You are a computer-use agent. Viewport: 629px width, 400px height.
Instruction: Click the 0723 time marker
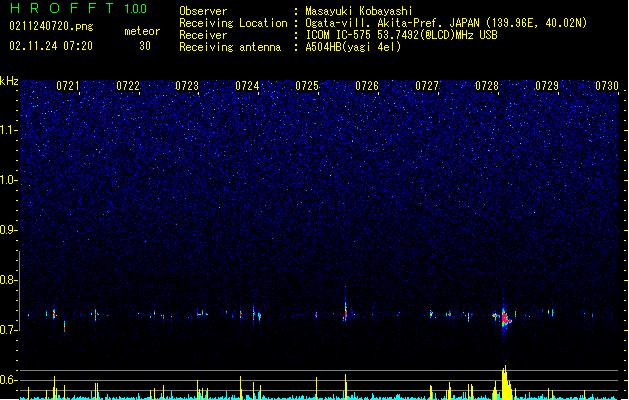click(x=187, y=86)
